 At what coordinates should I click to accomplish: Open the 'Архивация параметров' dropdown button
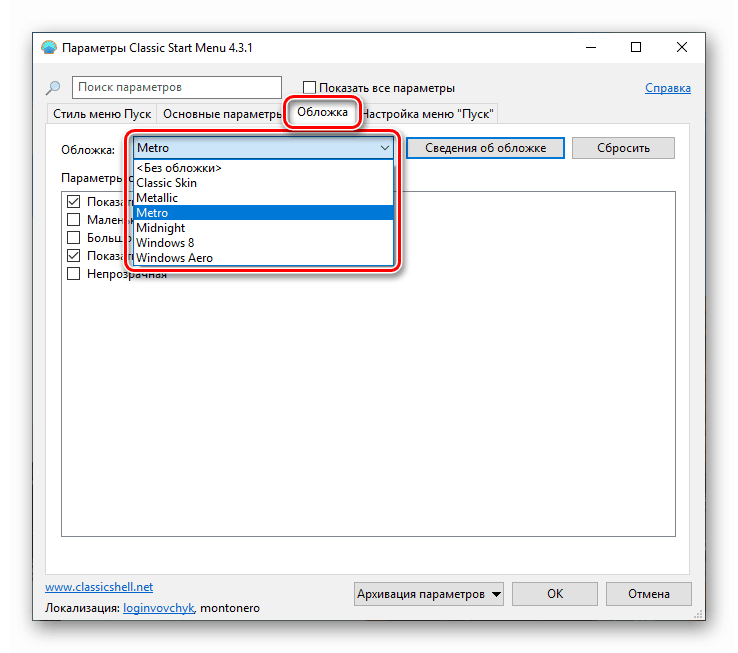pos(429,594)
